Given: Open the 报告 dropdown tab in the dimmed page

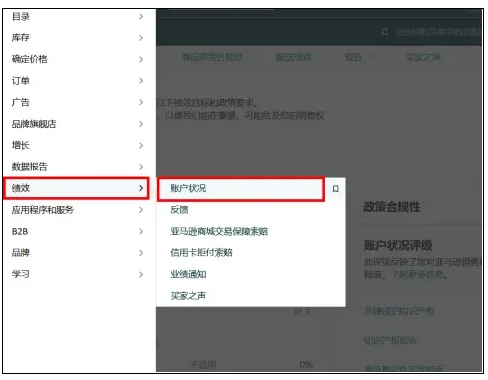Looking at the screenshot, I should tap(357, 57).
